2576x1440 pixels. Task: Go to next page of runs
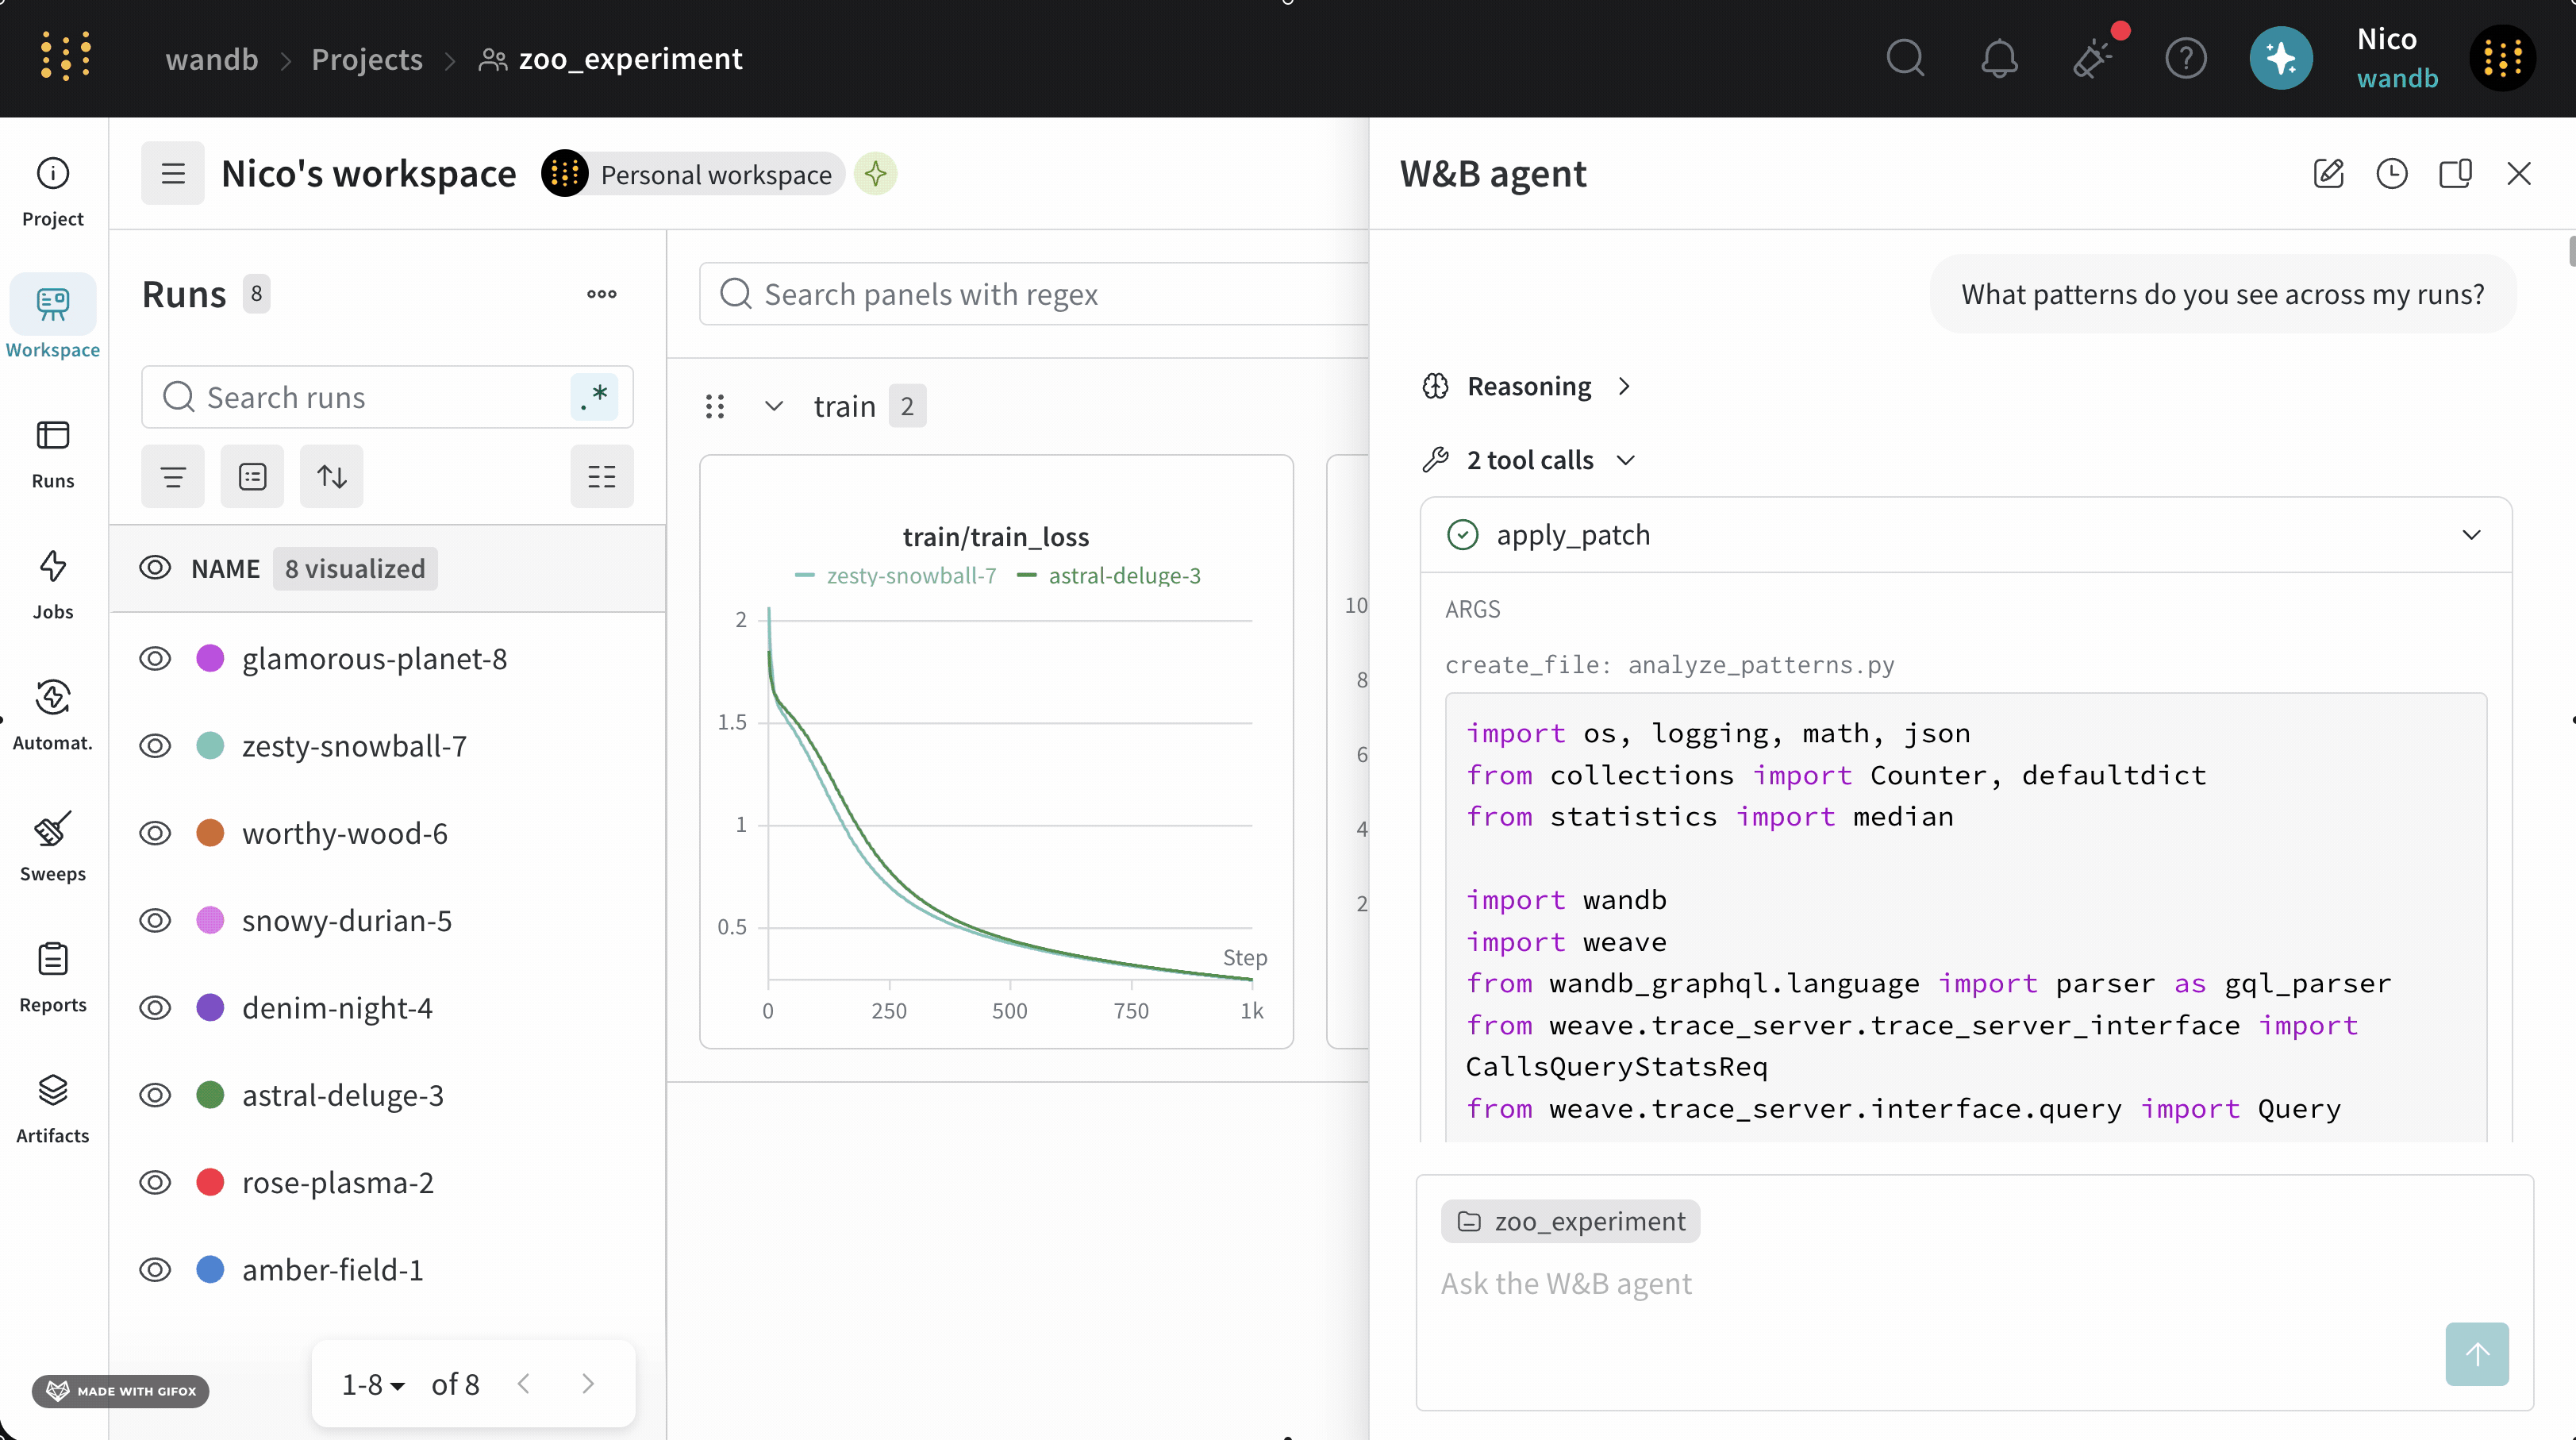click(x=588, y=1384)
